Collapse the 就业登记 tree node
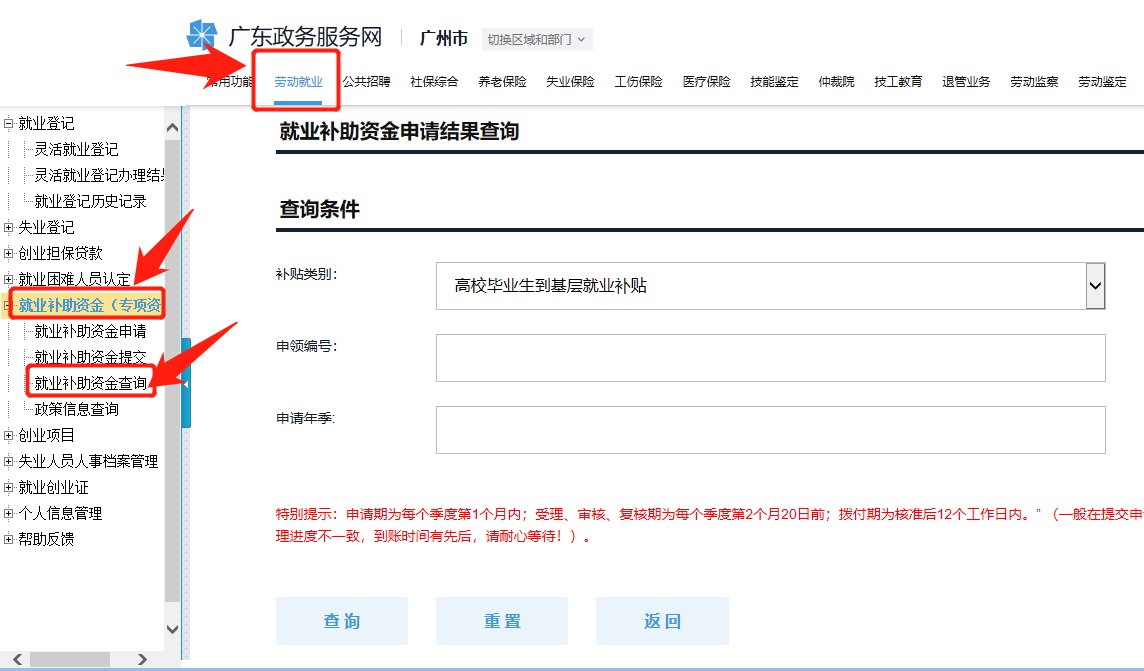The image size is (1144, 671). (9, 124)
